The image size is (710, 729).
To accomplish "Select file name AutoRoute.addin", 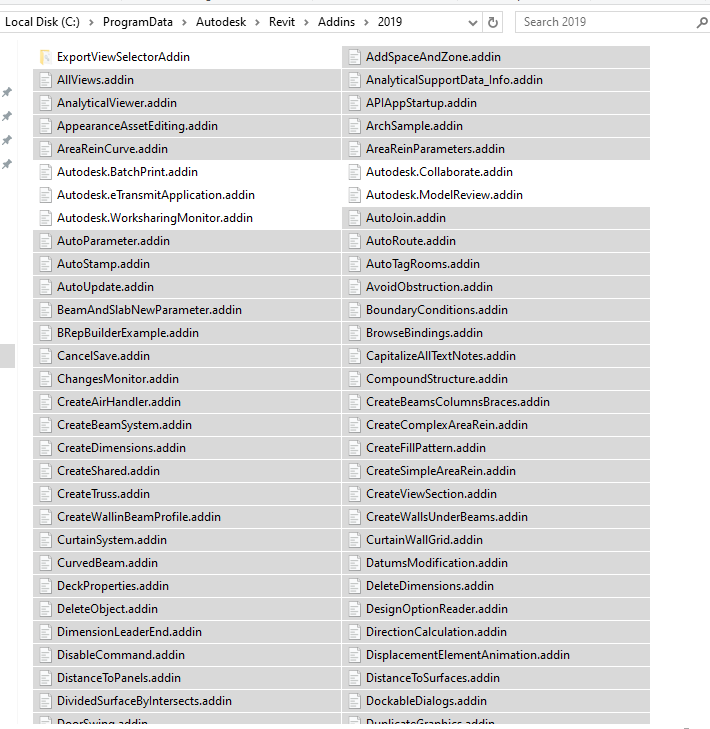I will 411,241.
